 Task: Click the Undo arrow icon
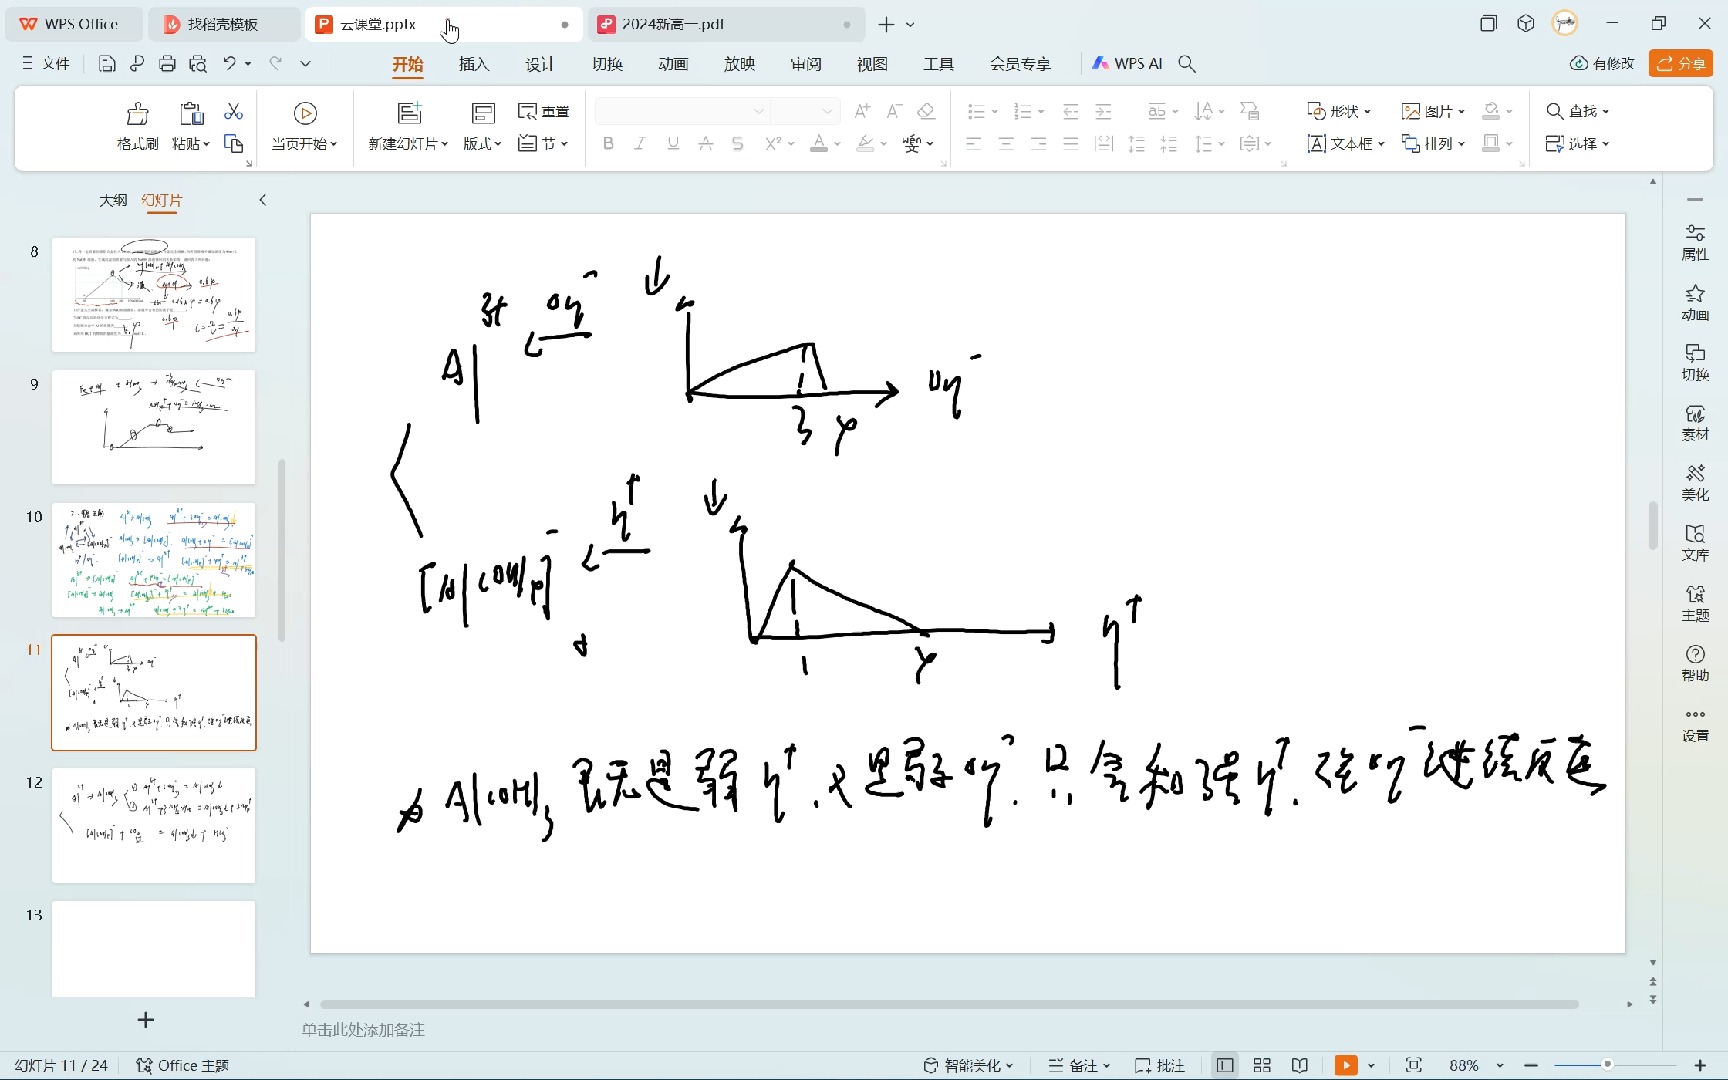(230, 63)
